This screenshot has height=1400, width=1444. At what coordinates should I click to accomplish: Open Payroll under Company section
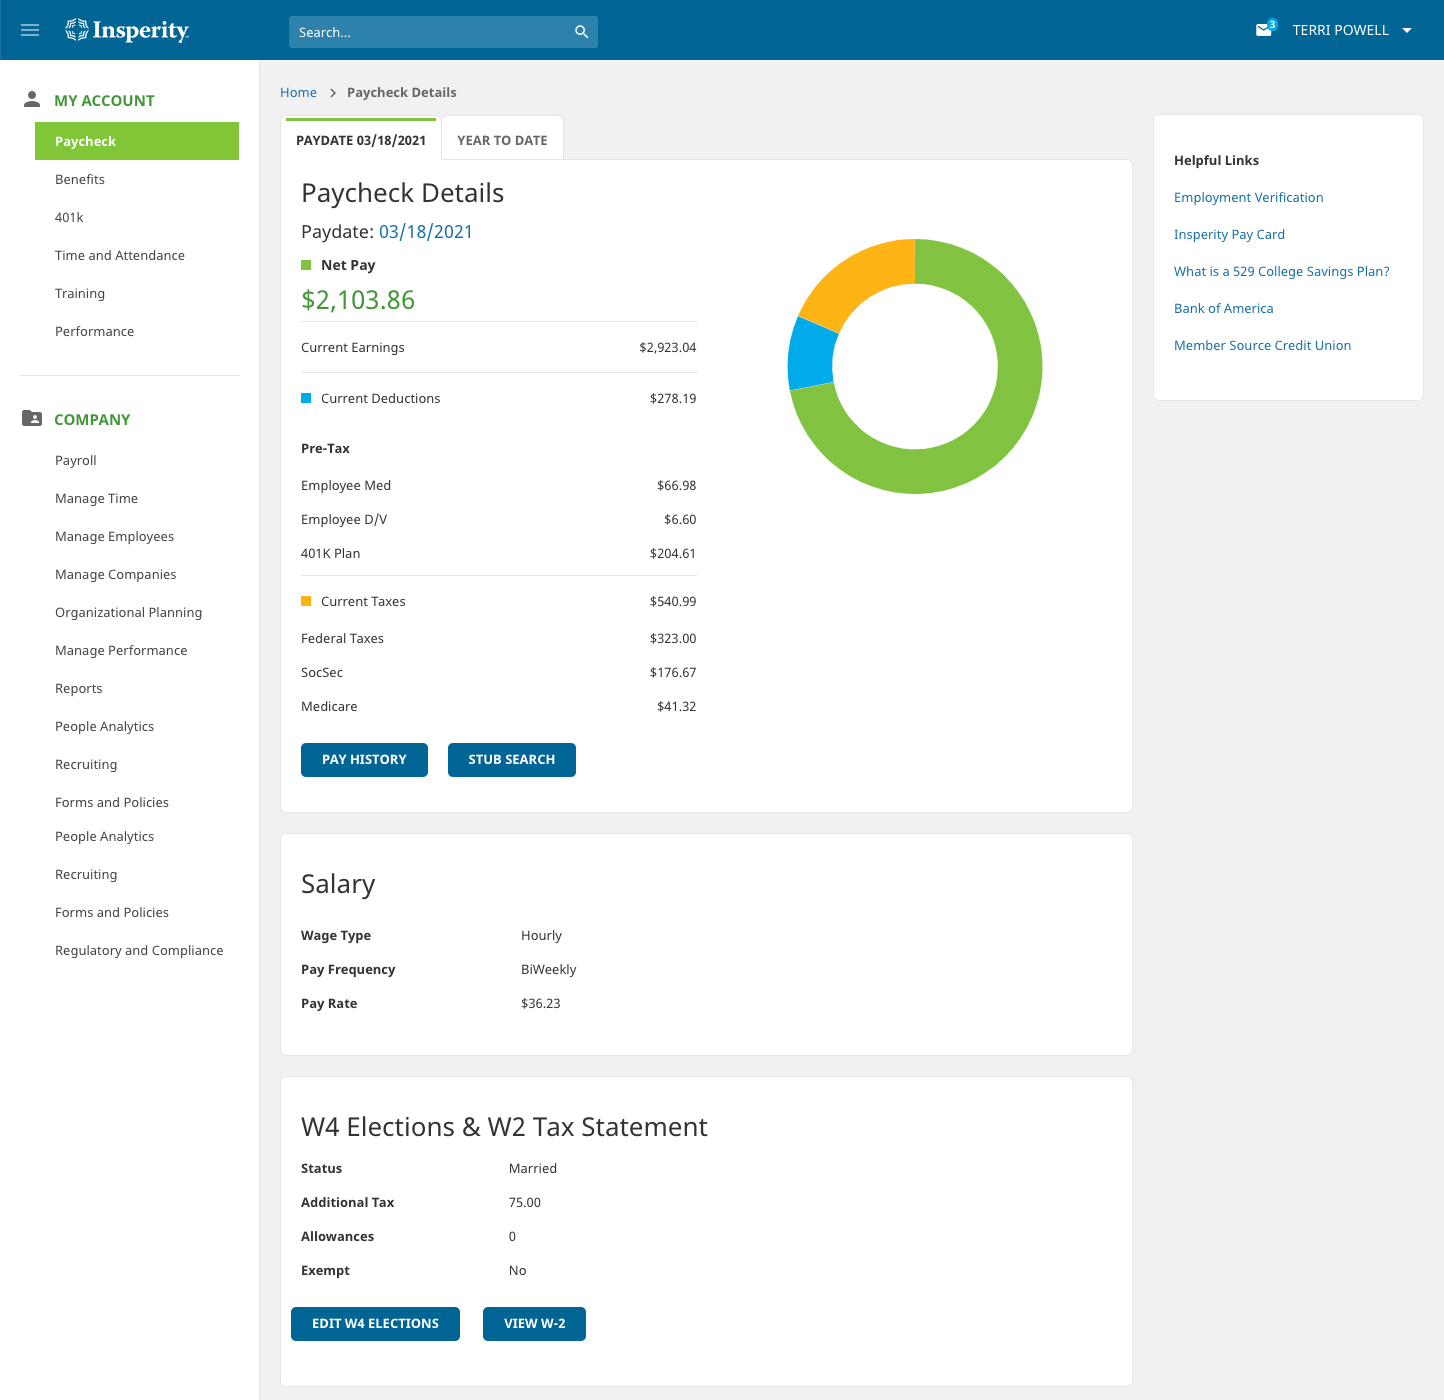[x=76, y=460]
